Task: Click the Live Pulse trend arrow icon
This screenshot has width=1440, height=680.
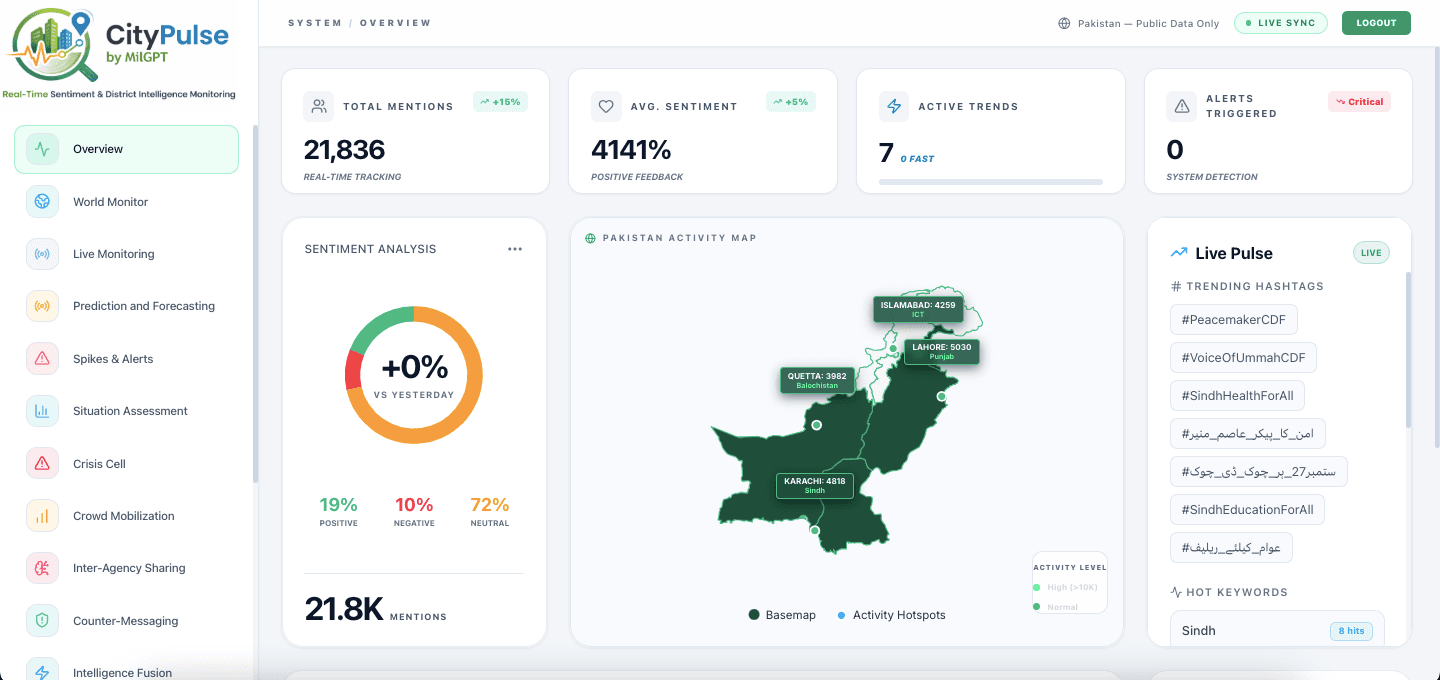Action: [x=1179, y=253]
